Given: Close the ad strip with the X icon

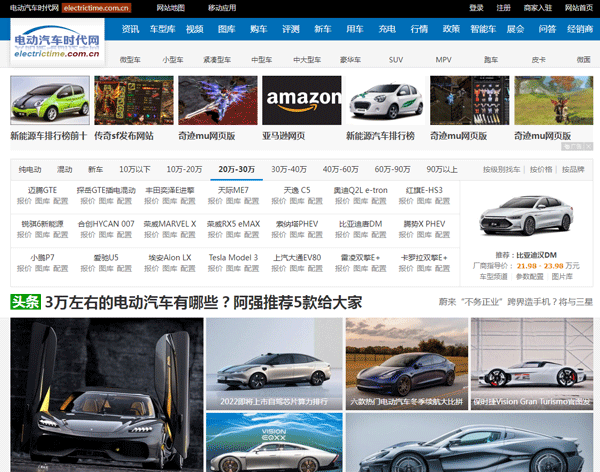Looking at the screenshot, I should 589,146.
